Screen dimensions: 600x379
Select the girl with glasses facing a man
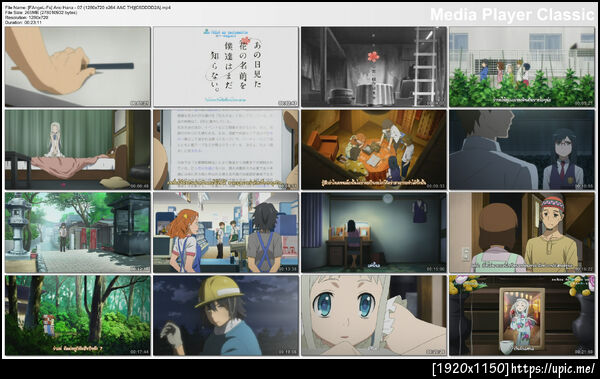[522, 150]
